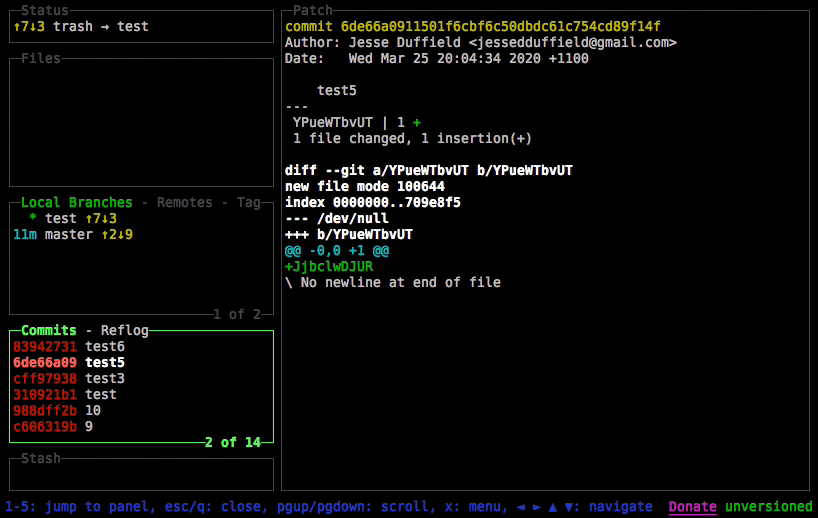Select the master branch
Image resolution: width=818 pixels, height=518 pixels.
point(68,234)
